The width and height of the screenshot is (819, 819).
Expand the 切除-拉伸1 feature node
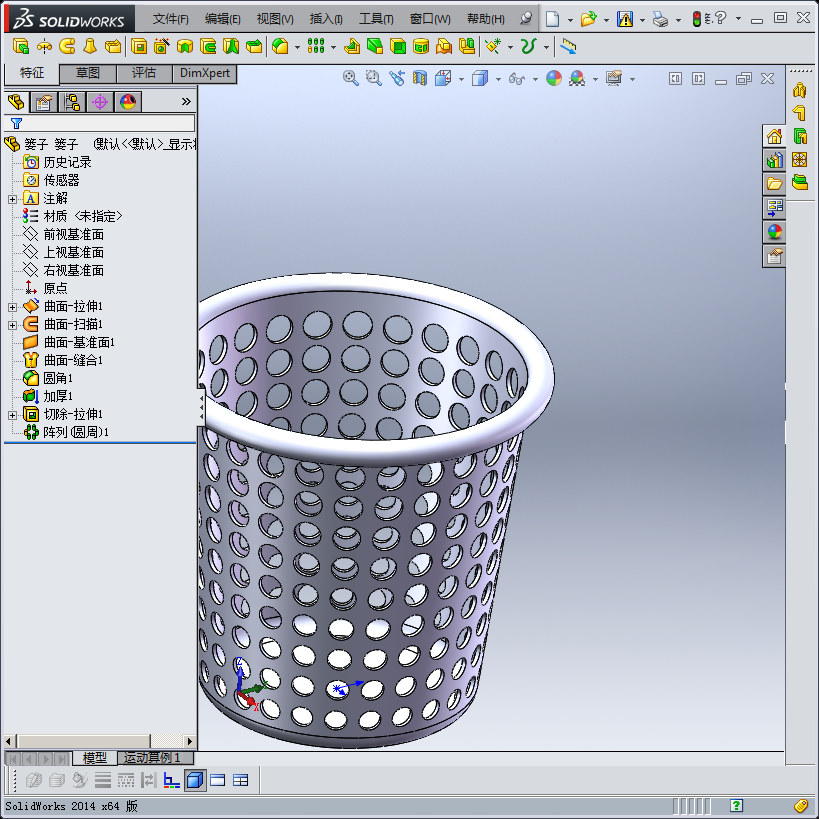(12, 414)
